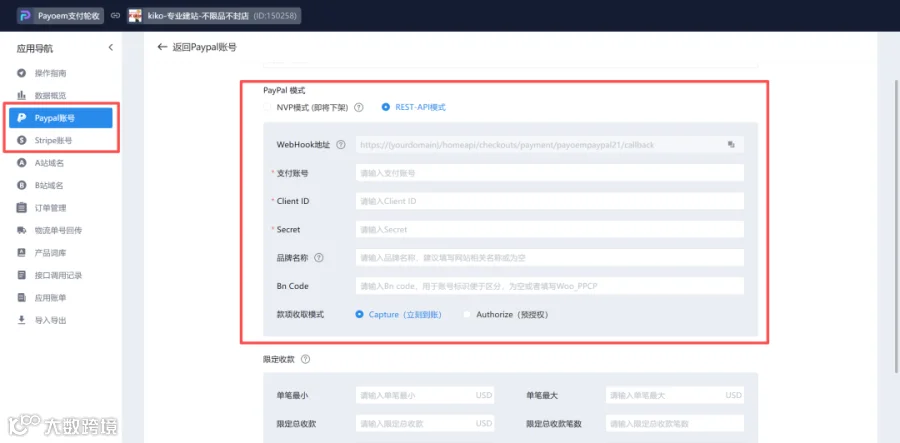Image resolution: width=900 pixels, height=443 pixels.
Task: Open B站域名 menu item
Action: click(x=49, y=185)
